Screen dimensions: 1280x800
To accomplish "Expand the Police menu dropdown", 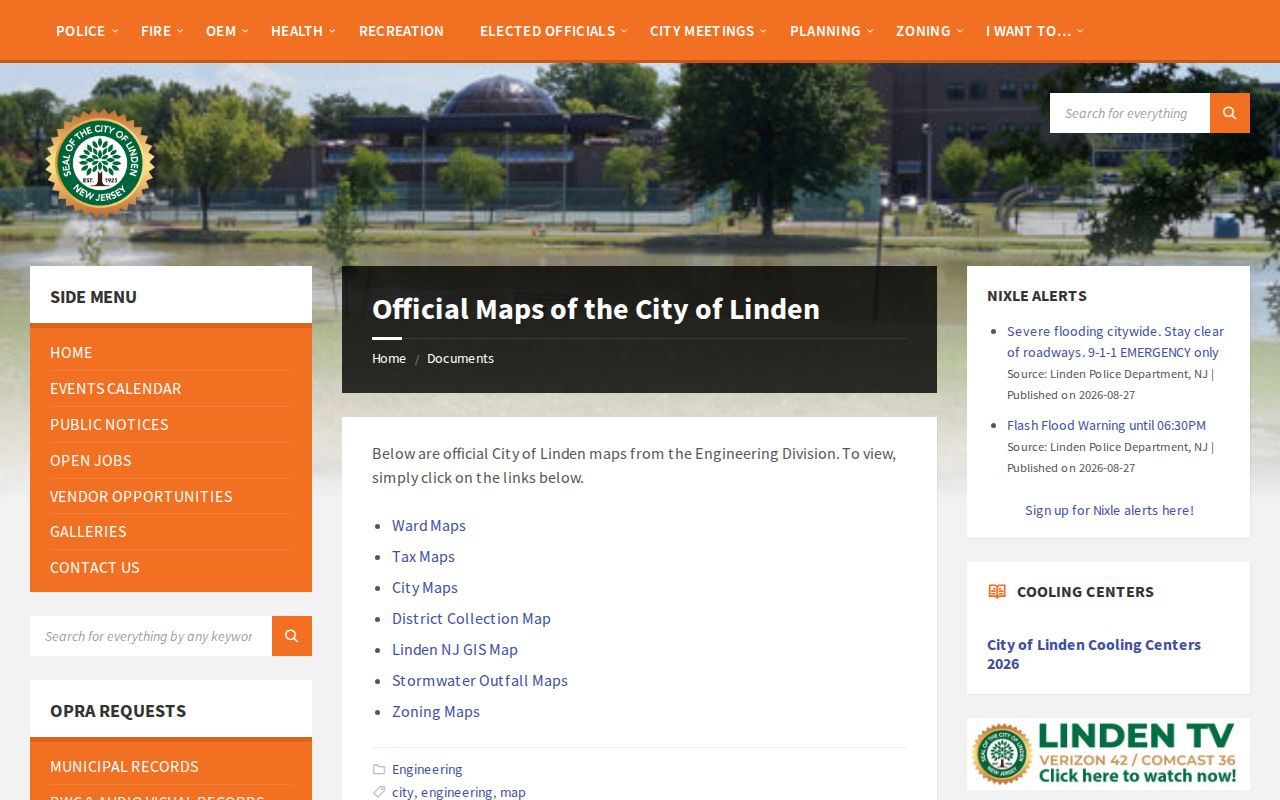I will point(87,31).
